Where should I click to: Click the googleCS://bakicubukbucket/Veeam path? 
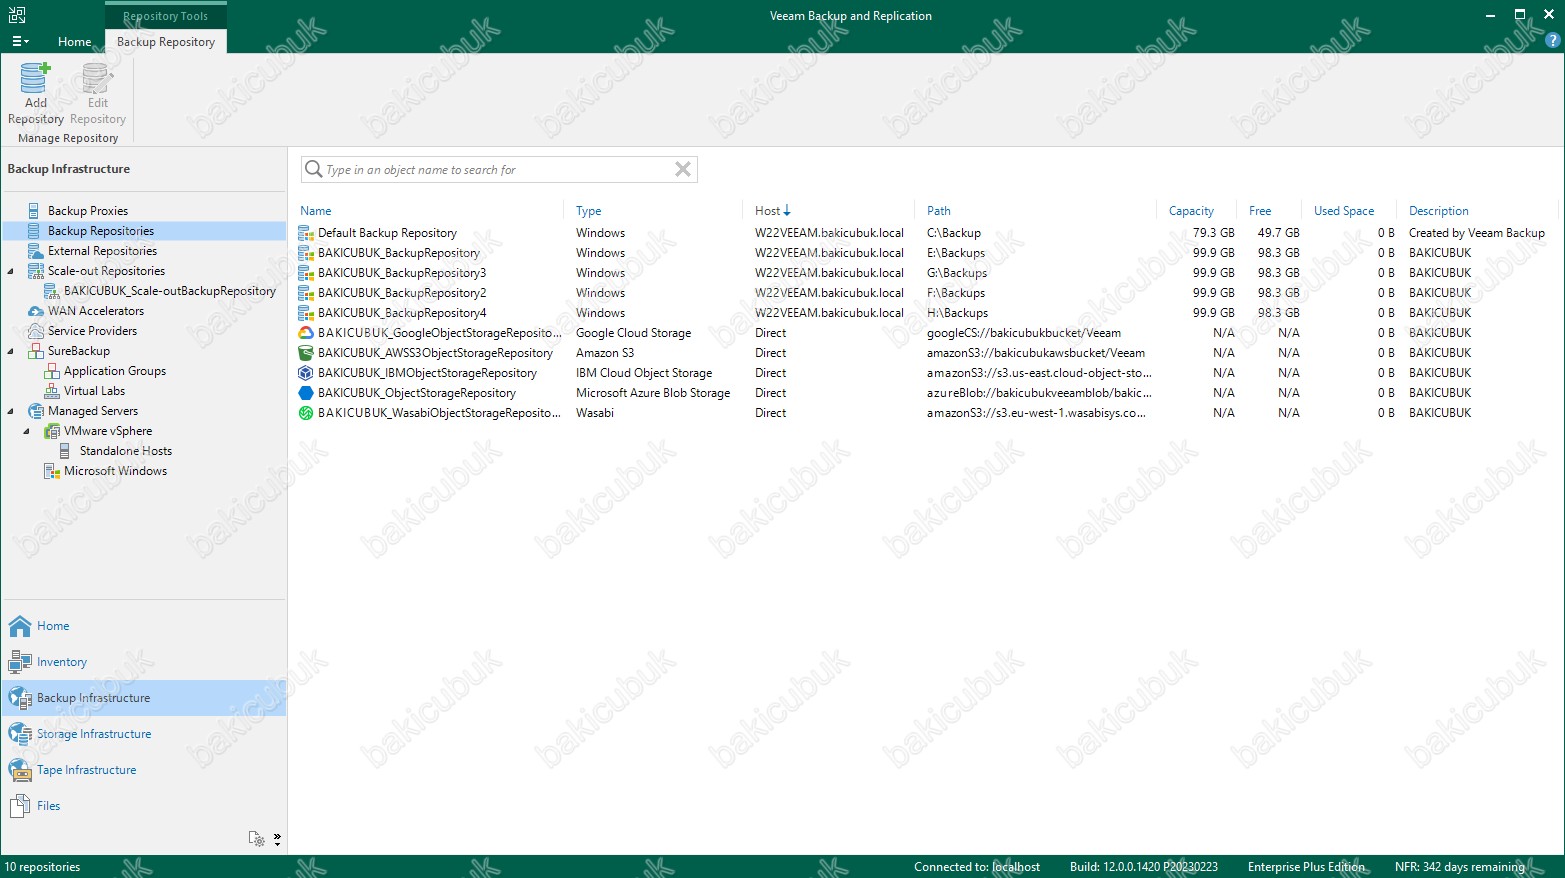[1024, 333]
